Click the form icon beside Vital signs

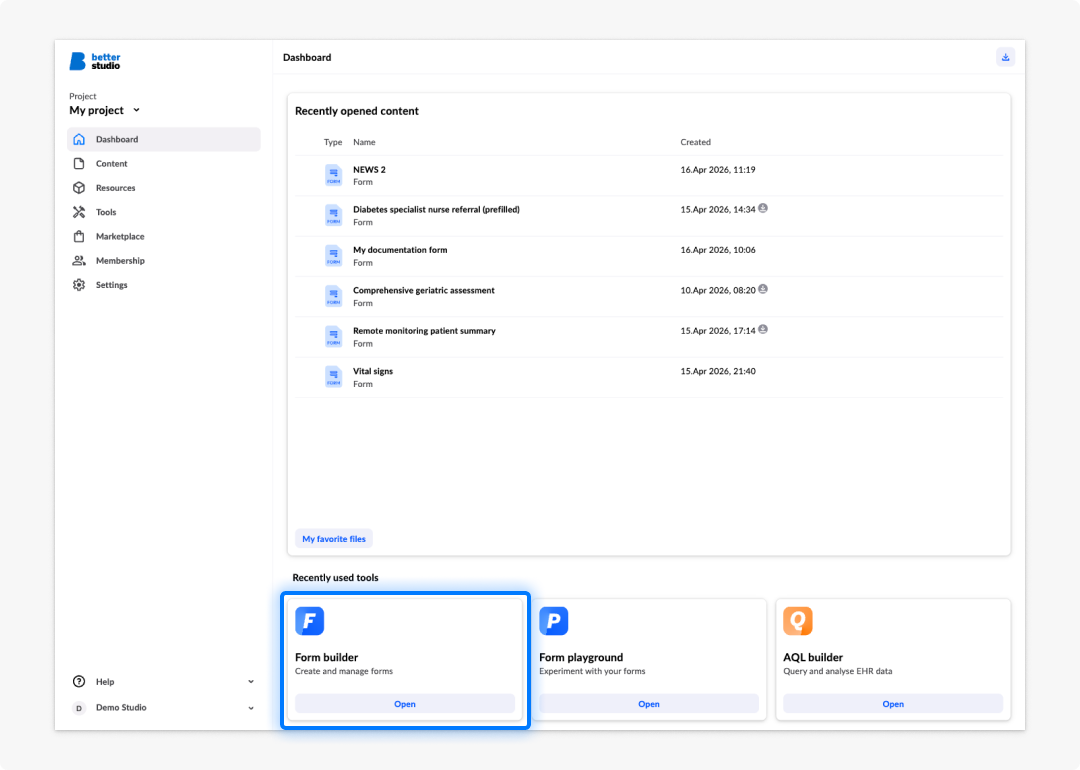[x=333, y=377]
